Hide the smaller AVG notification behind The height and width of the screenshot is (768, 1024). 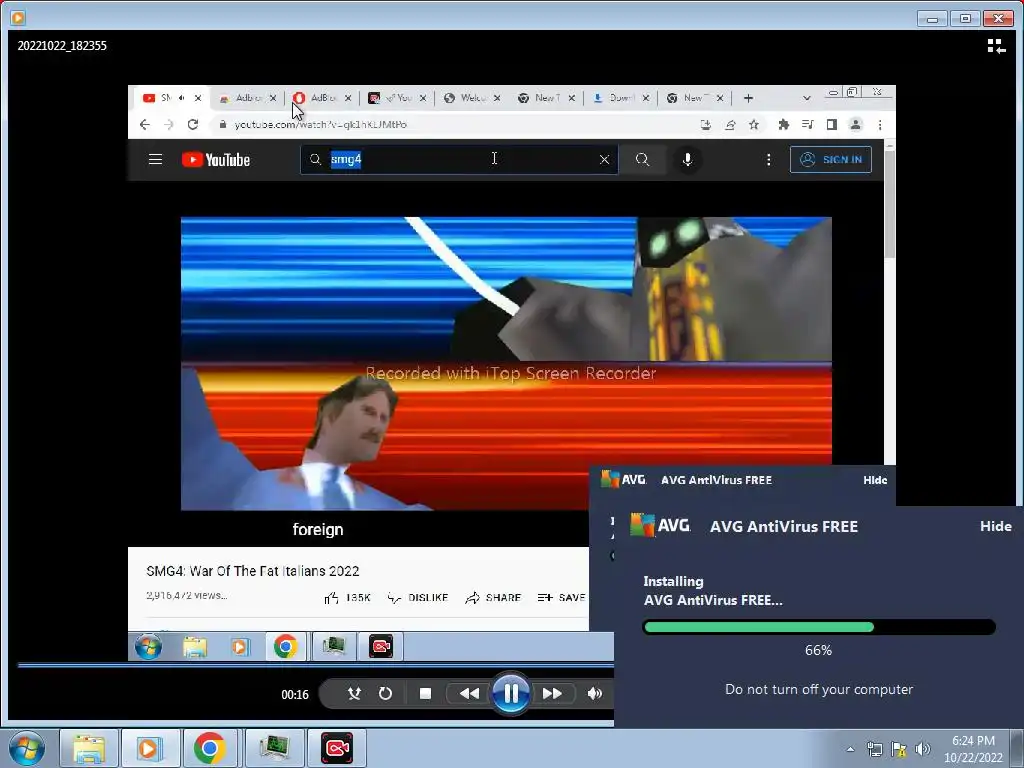click(x=875, y=480)
